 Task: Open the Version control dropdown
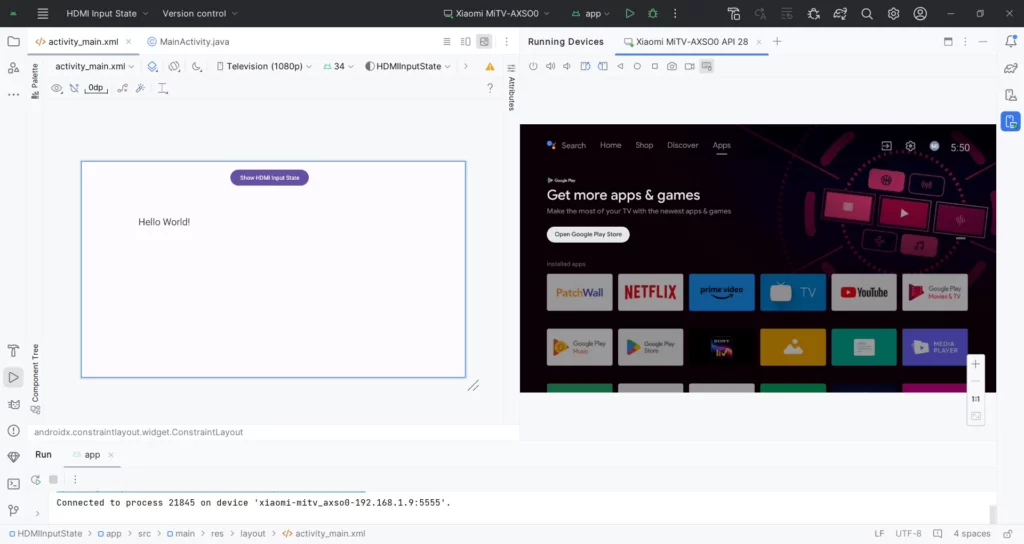click(200, 13)
